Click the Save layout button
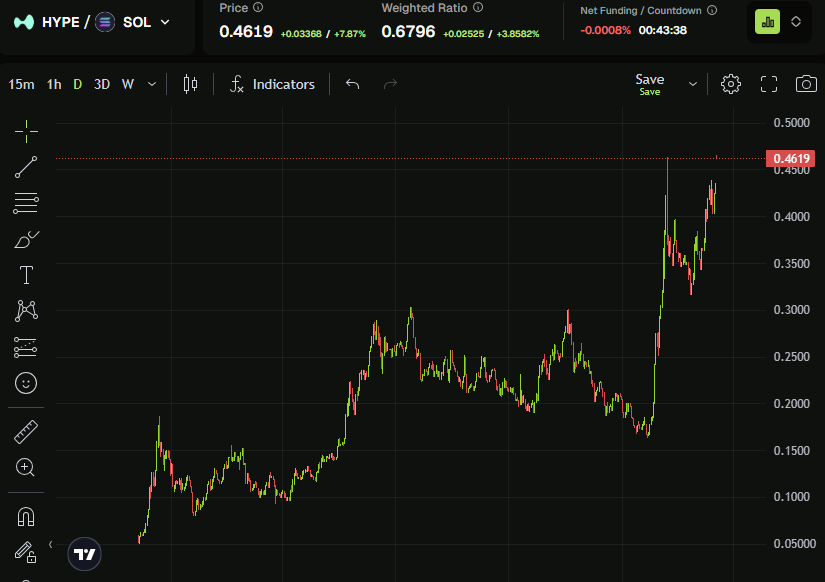Viewport: 825px width, 582px height. (x=650, y=84)
